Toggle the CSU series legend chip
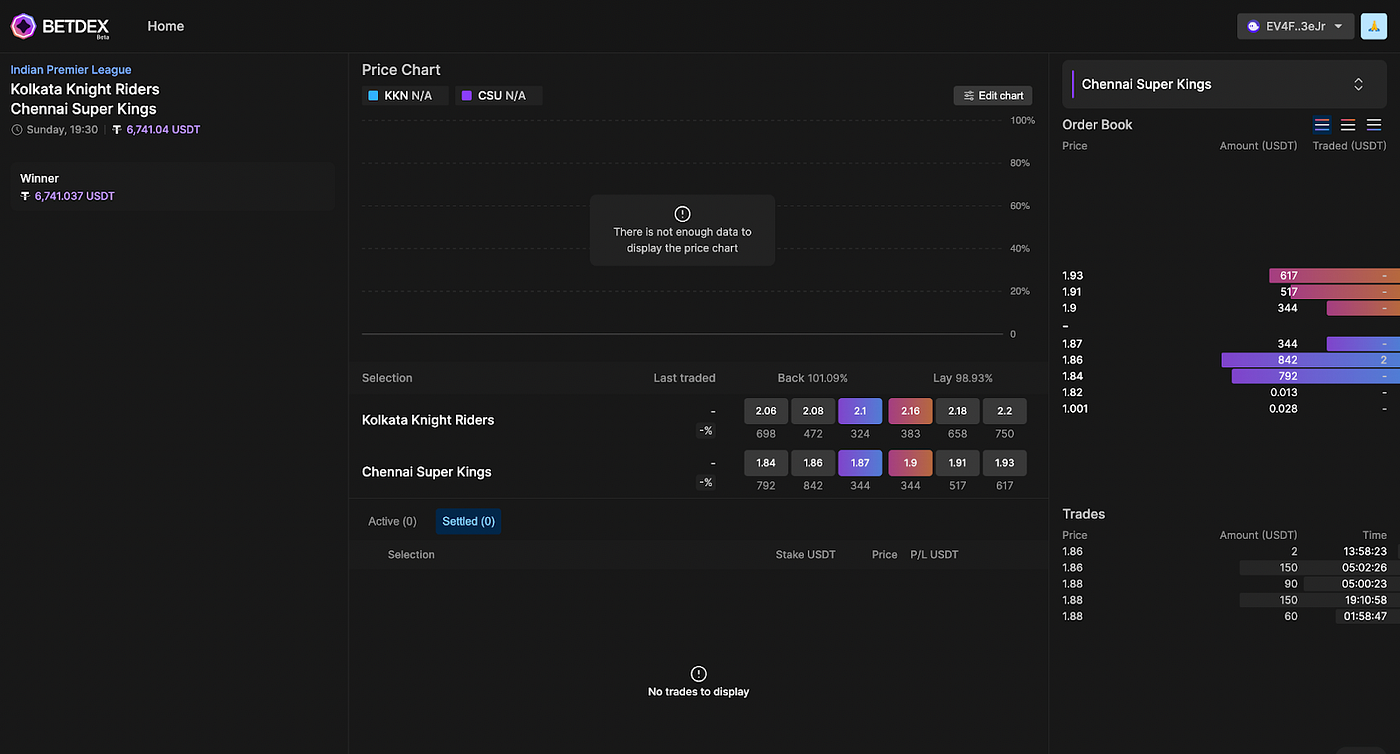This screenshot has height=754, width=1400. (498, 95)
